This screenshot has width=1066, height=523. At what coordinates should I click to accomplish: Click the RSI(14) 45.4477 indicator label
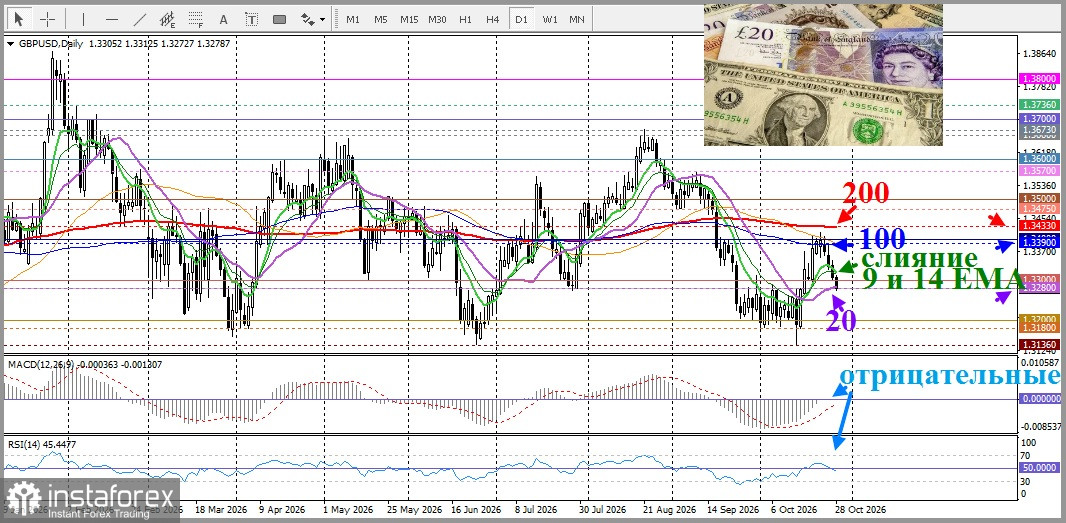pyautogui.click(x=42, y=444)
